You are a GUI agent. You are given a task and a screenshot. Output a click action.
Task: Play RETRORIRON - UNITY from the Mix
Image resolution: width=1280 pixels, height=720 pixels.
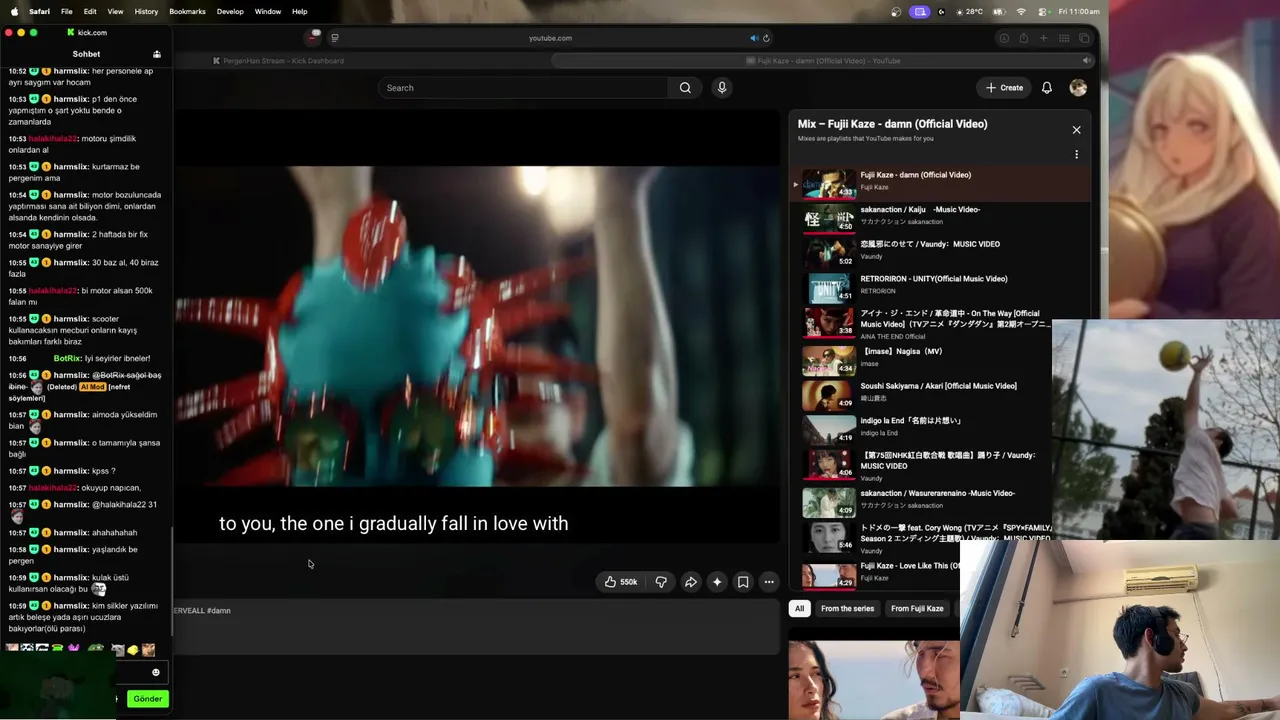click(x=940, y=287)
